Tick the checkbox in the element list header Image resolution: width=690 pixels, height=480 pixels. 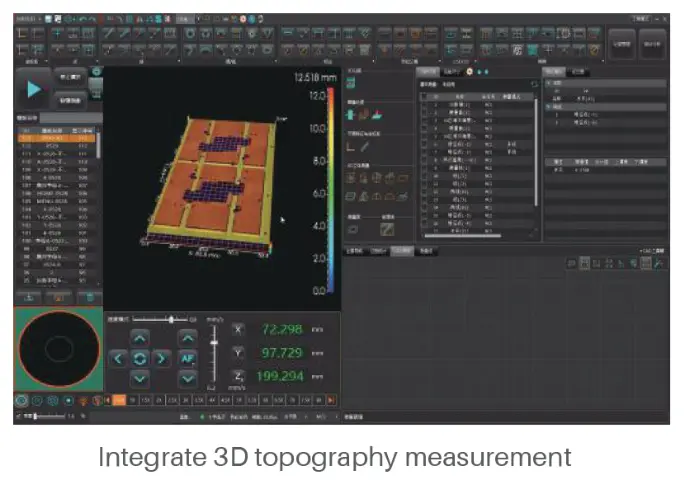click(423, 98)
